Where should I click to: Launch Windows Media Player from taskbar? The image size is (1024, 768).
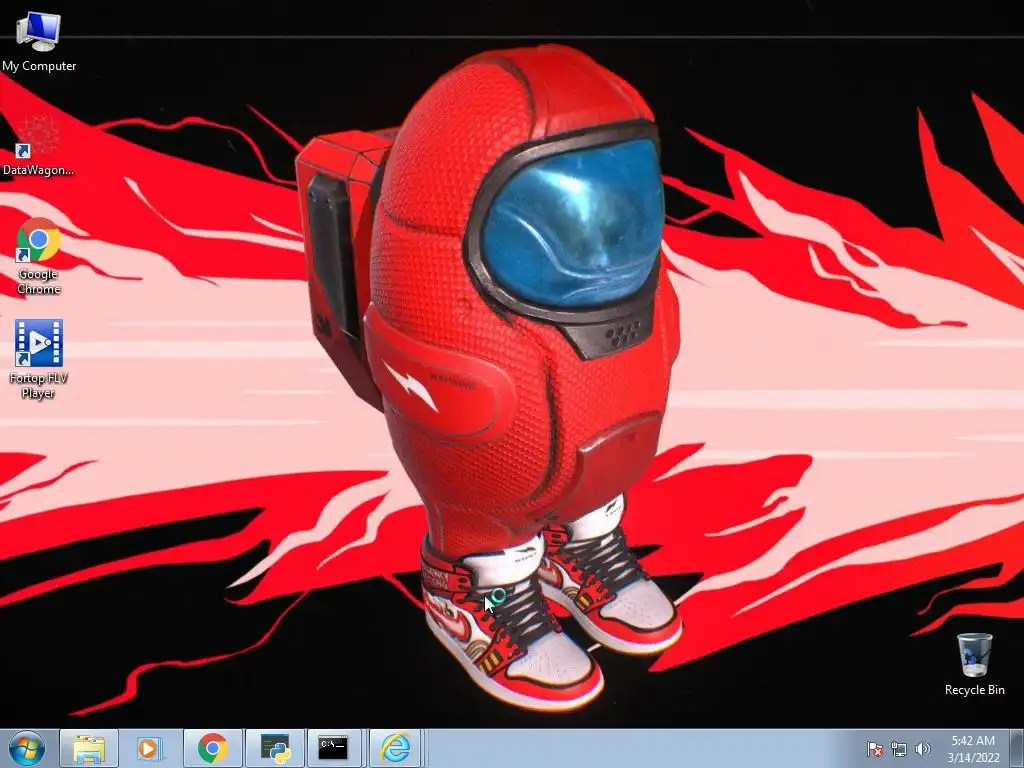click(150, 748)
